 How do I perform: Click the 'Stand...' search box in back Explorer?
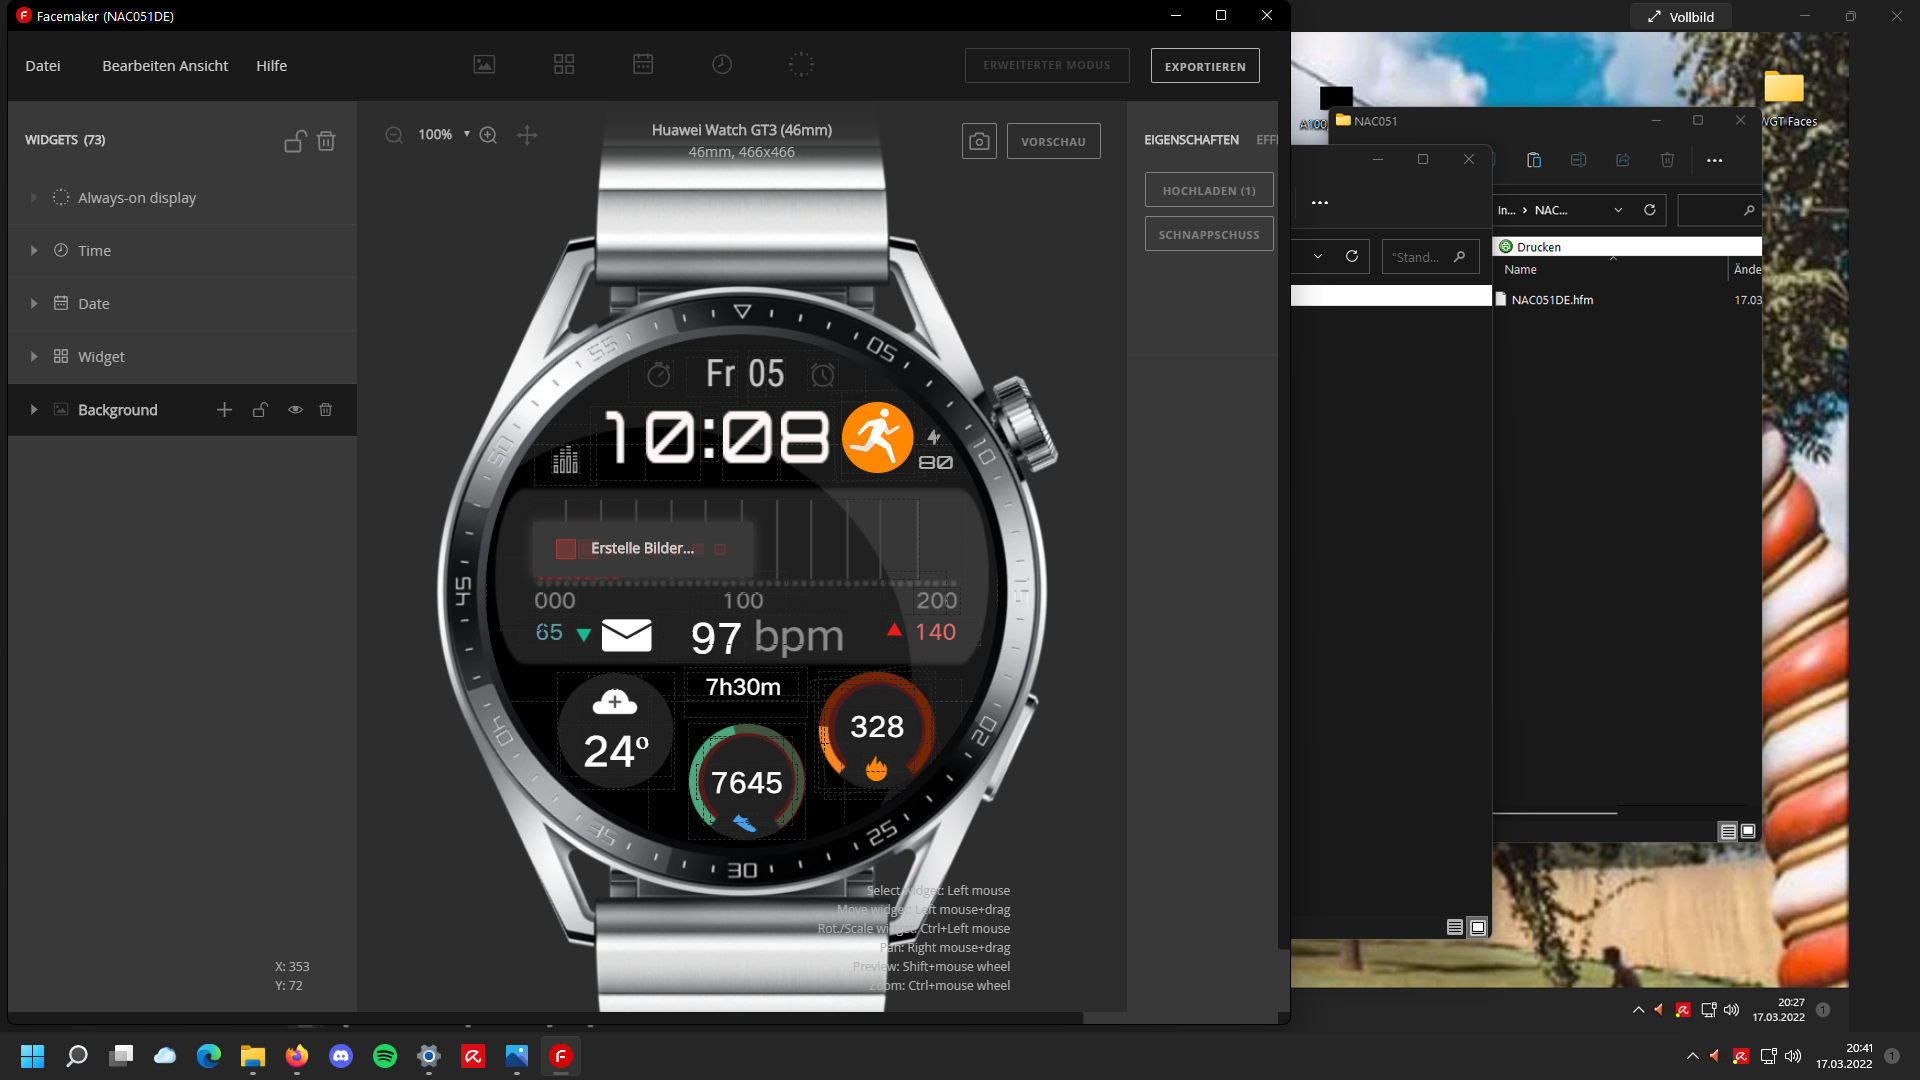[x=1430, y=257]
